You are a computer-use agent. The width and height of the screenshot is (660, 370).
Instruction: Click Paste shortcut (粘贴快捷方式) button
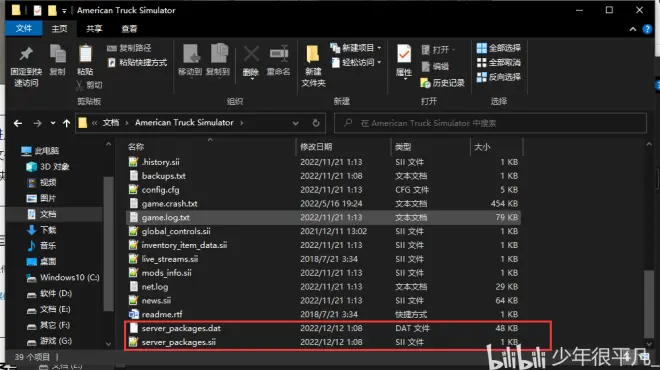[137, 63]
